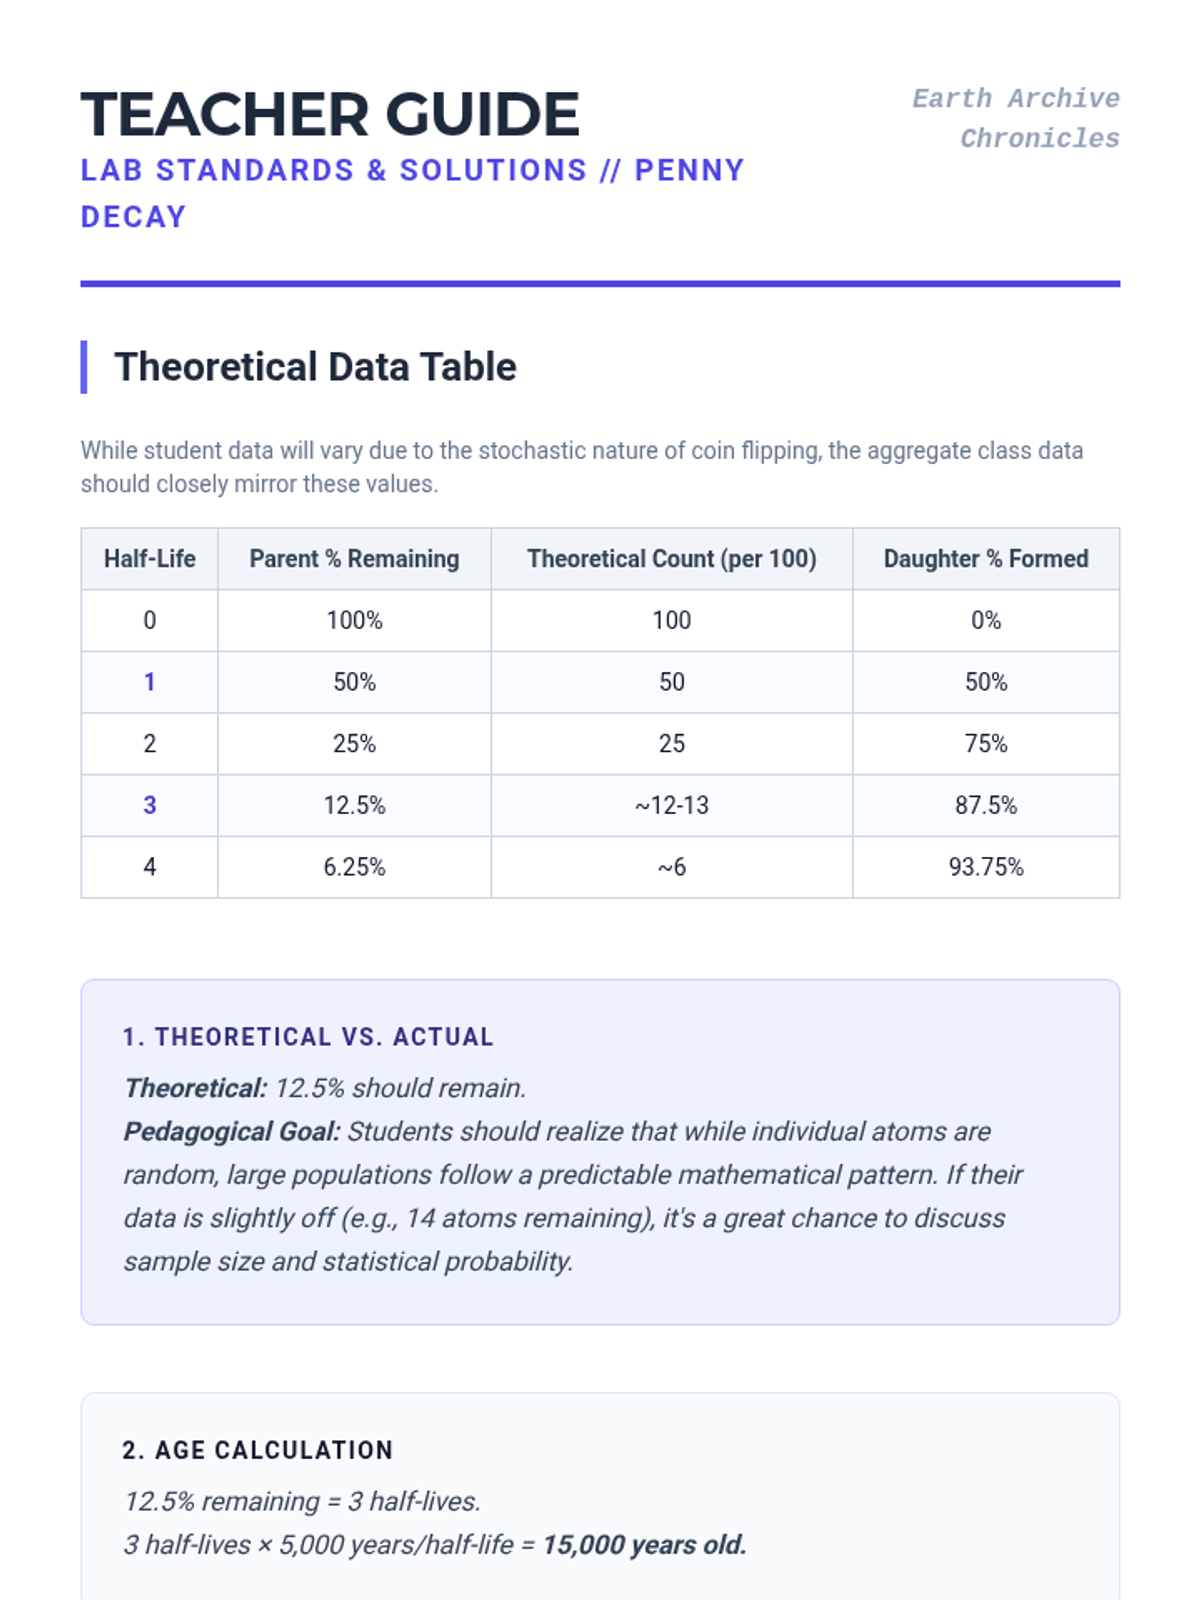
Task: Click the bold 15,000 years old answer
Action: 644,1545
